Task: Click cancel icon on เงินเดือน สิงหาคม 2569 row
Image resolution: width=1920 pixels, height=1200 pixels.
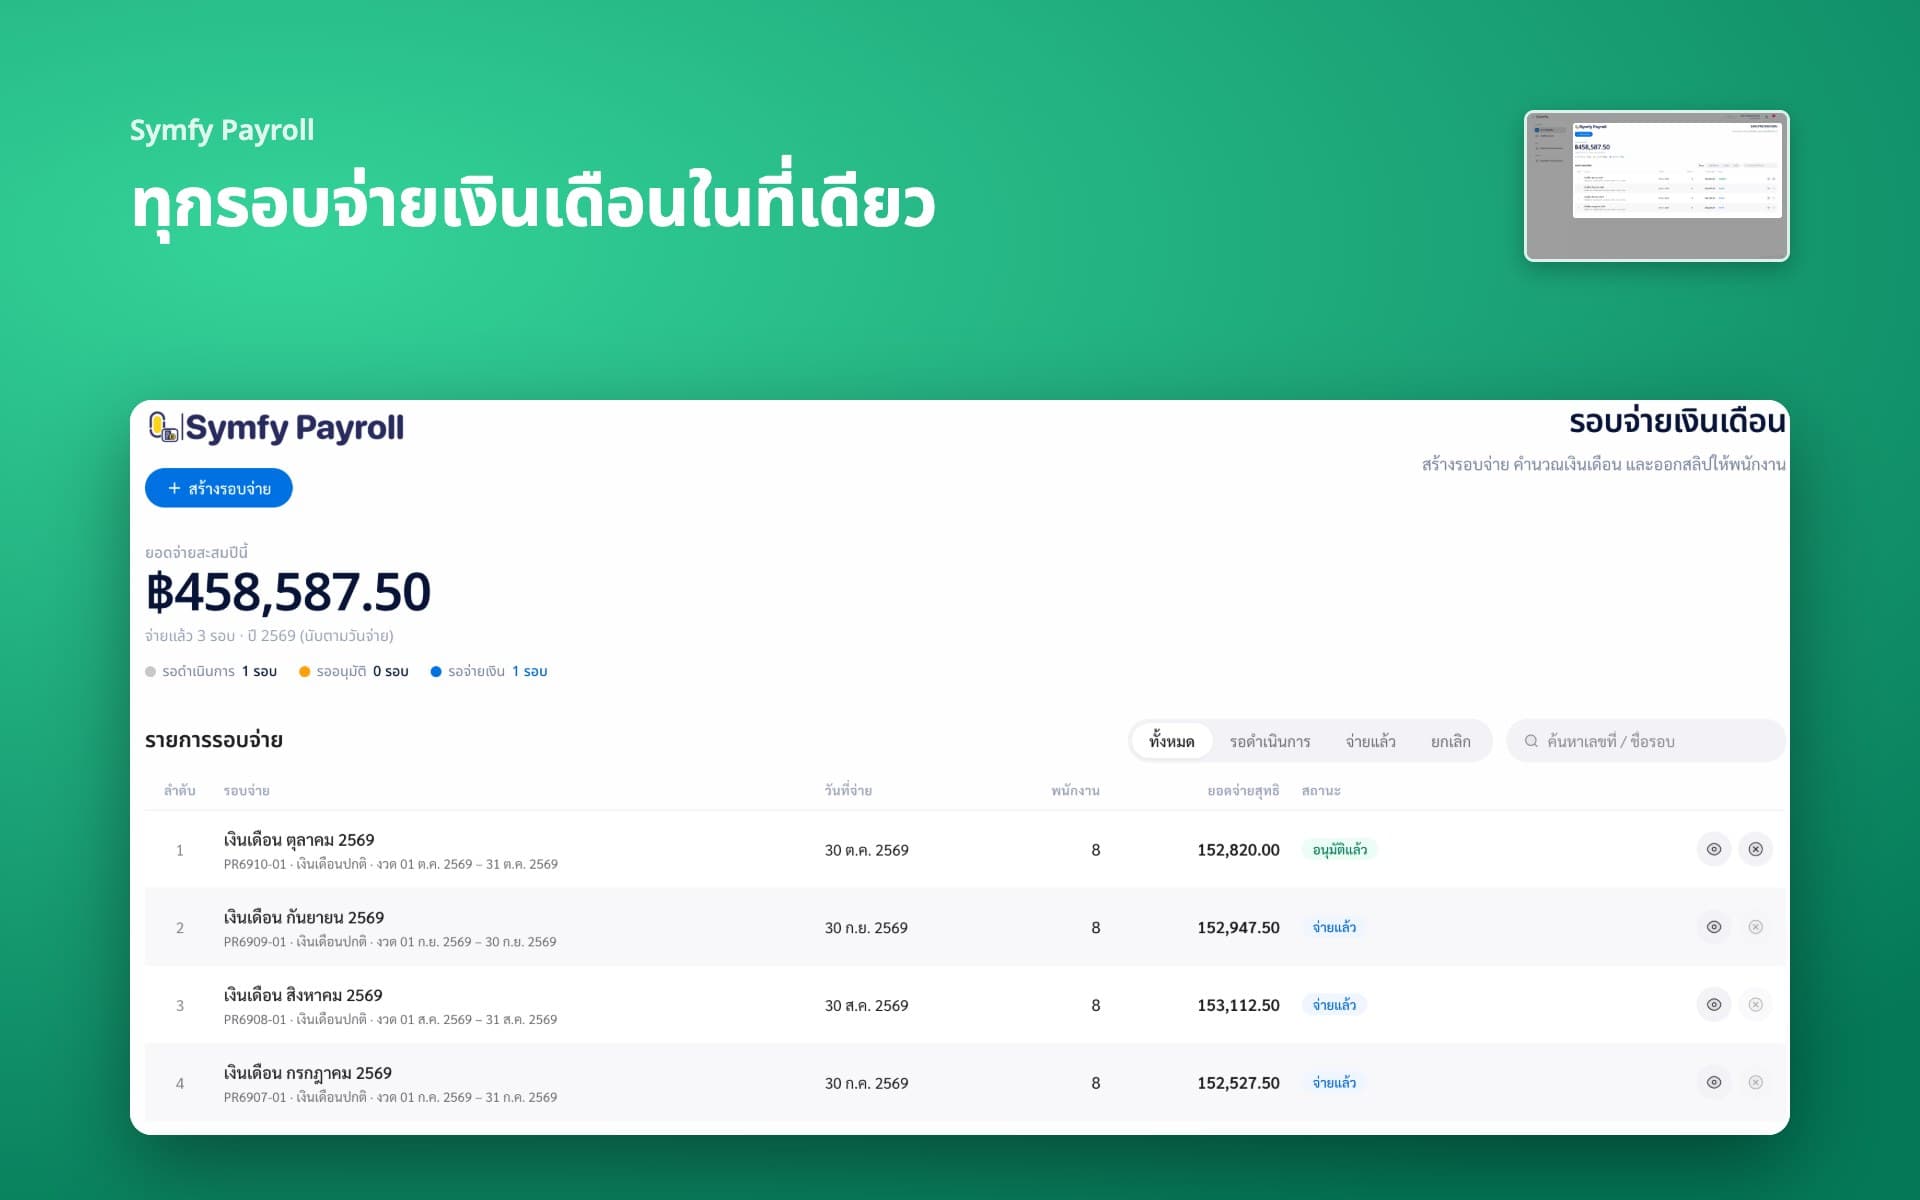Action: click(x=1755, y=1004)
